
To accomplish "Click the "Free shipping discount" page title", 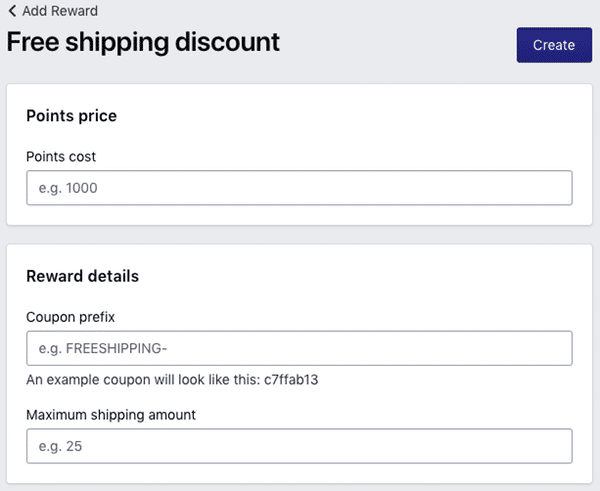I will pyautogui.click(x=143, y=42).
